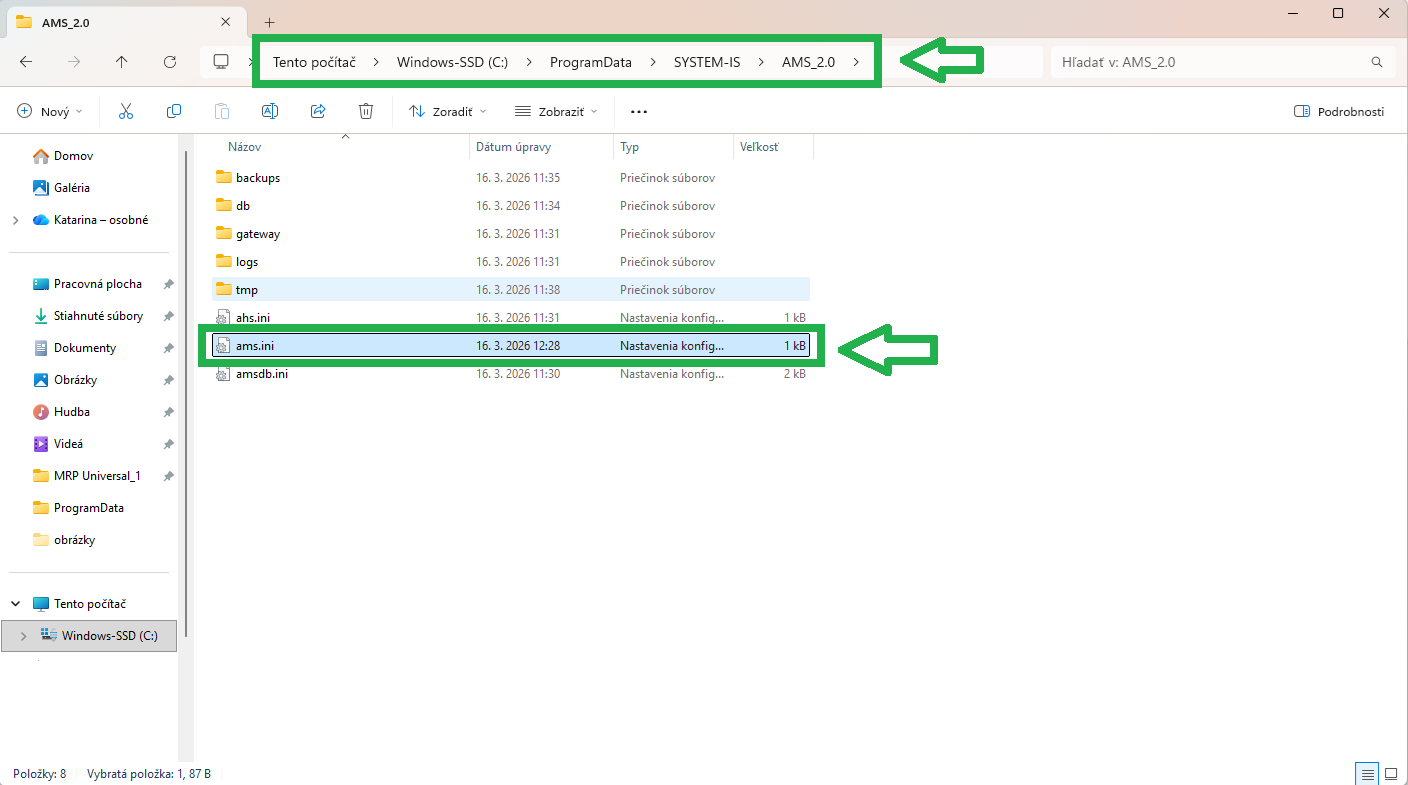Click the AMS_2.0 window tab

pos(110,22)
